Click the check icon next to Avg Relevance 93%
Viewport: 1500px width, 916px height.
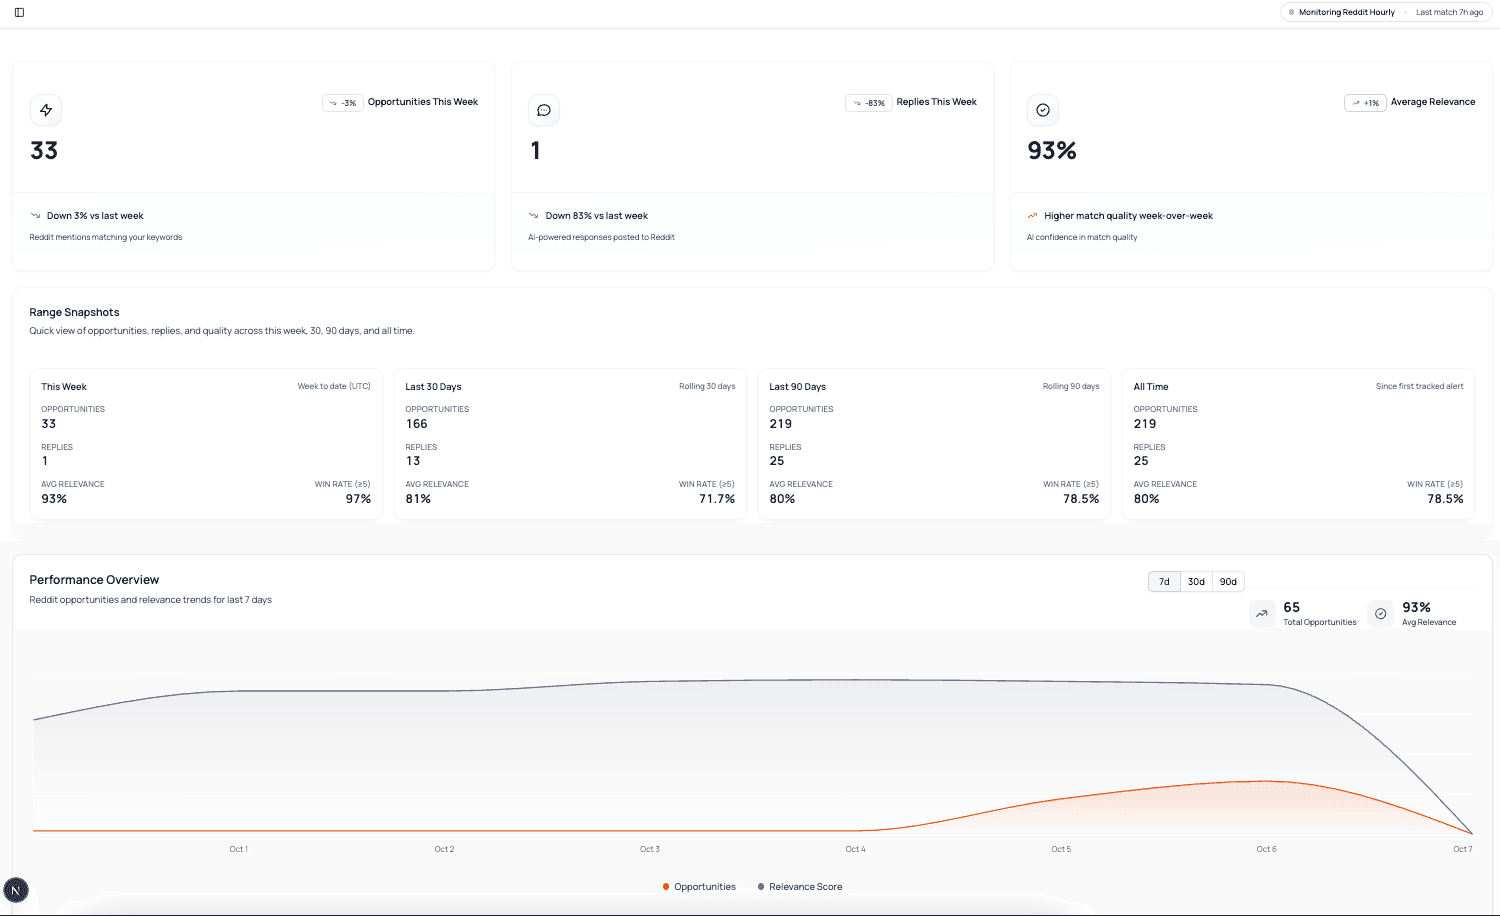point(1381,613)
